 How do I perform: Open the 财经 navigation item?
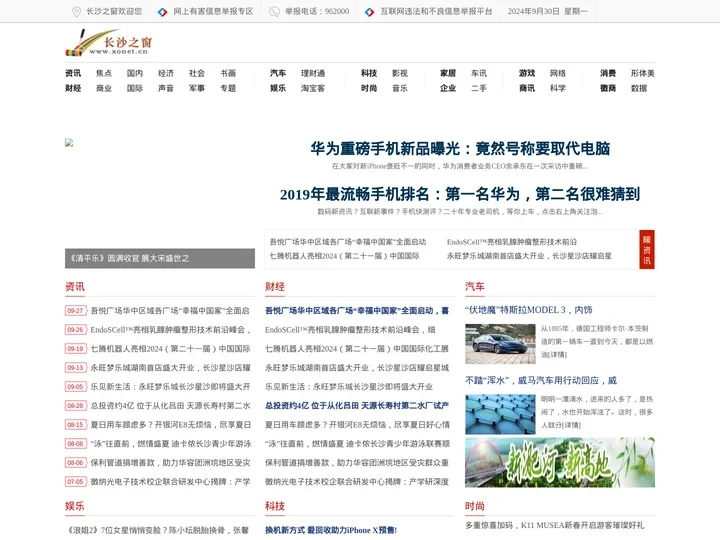coord(73,88)
